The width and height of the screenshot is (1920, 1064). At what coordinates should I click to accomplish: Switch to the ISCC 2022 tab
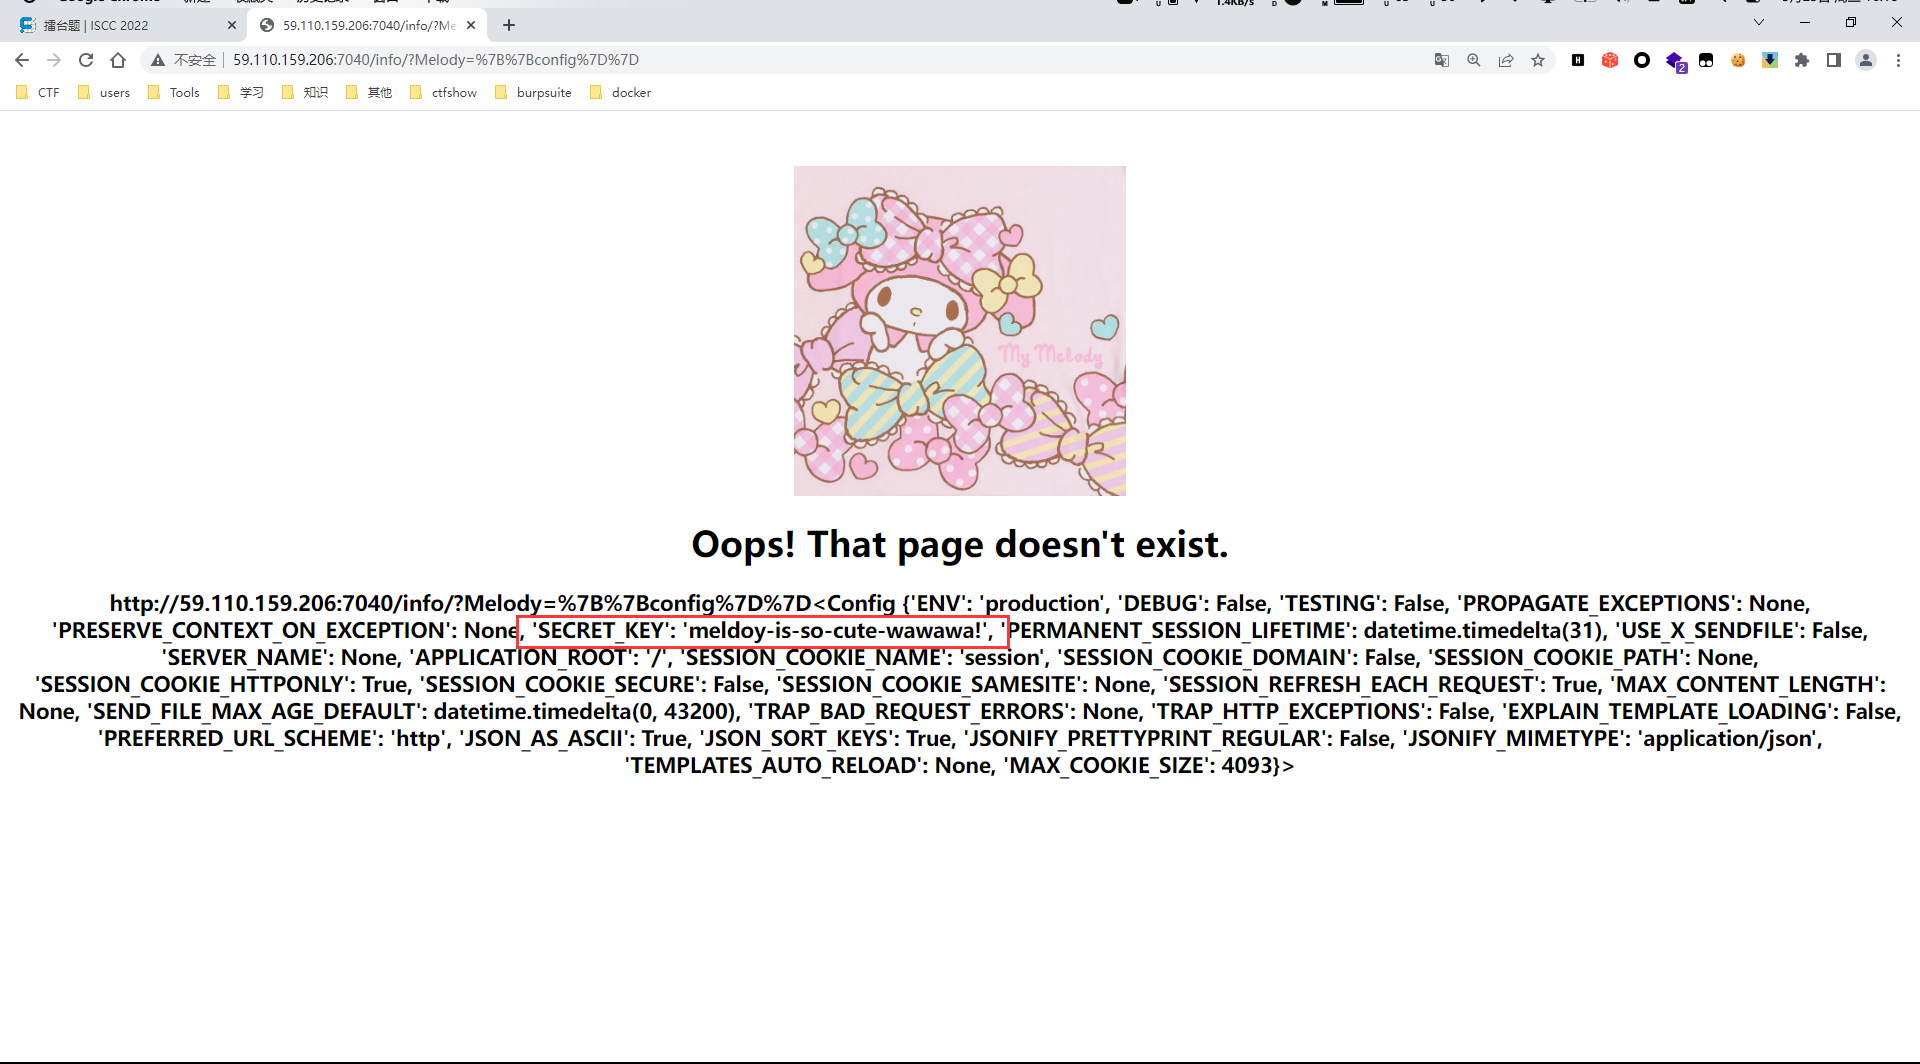[x=125, y=25]
